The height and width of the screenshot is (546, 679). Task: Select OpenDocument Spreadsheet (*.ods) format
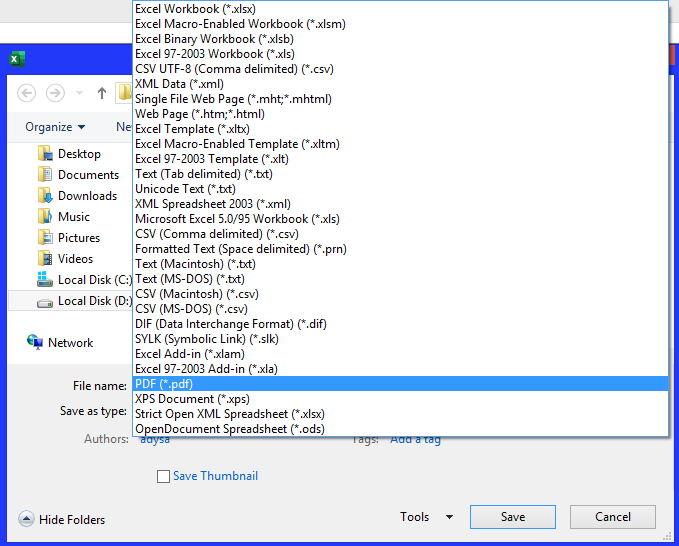[x=229, y=429]
